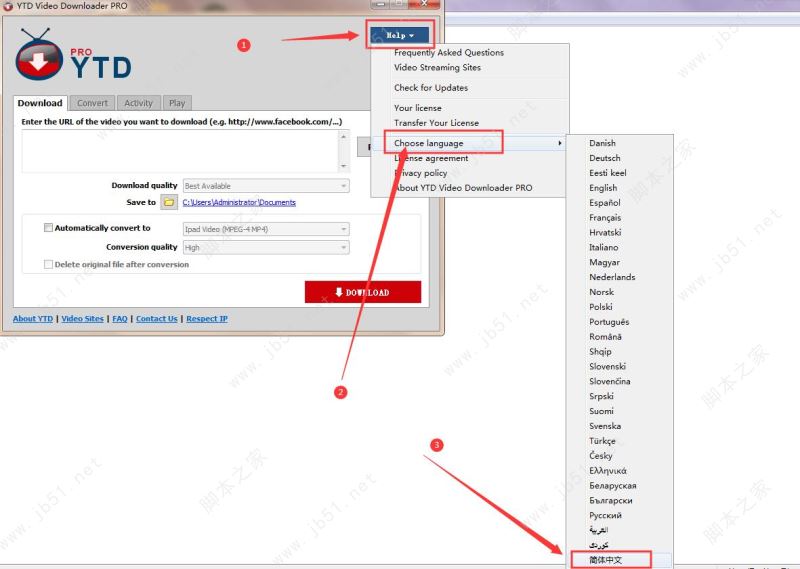
Task: Click the YTD PRO logo
Action: [x=73, y=56]
